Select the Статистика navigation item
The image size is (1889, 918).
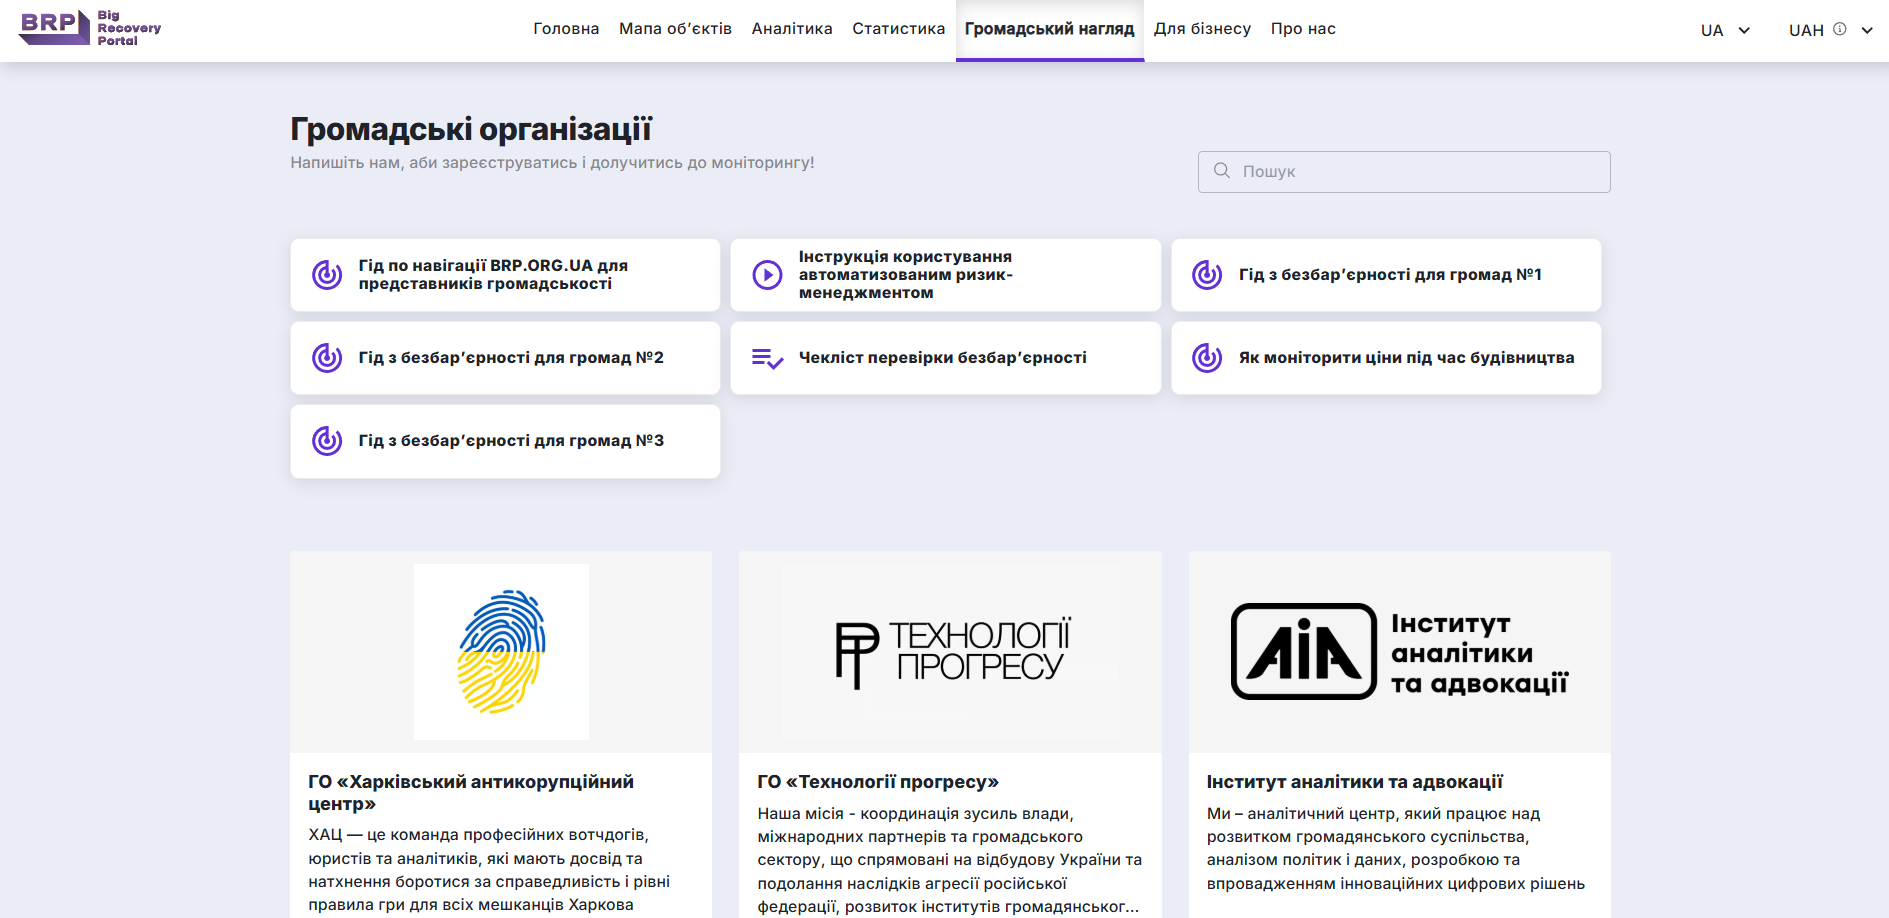898,29
